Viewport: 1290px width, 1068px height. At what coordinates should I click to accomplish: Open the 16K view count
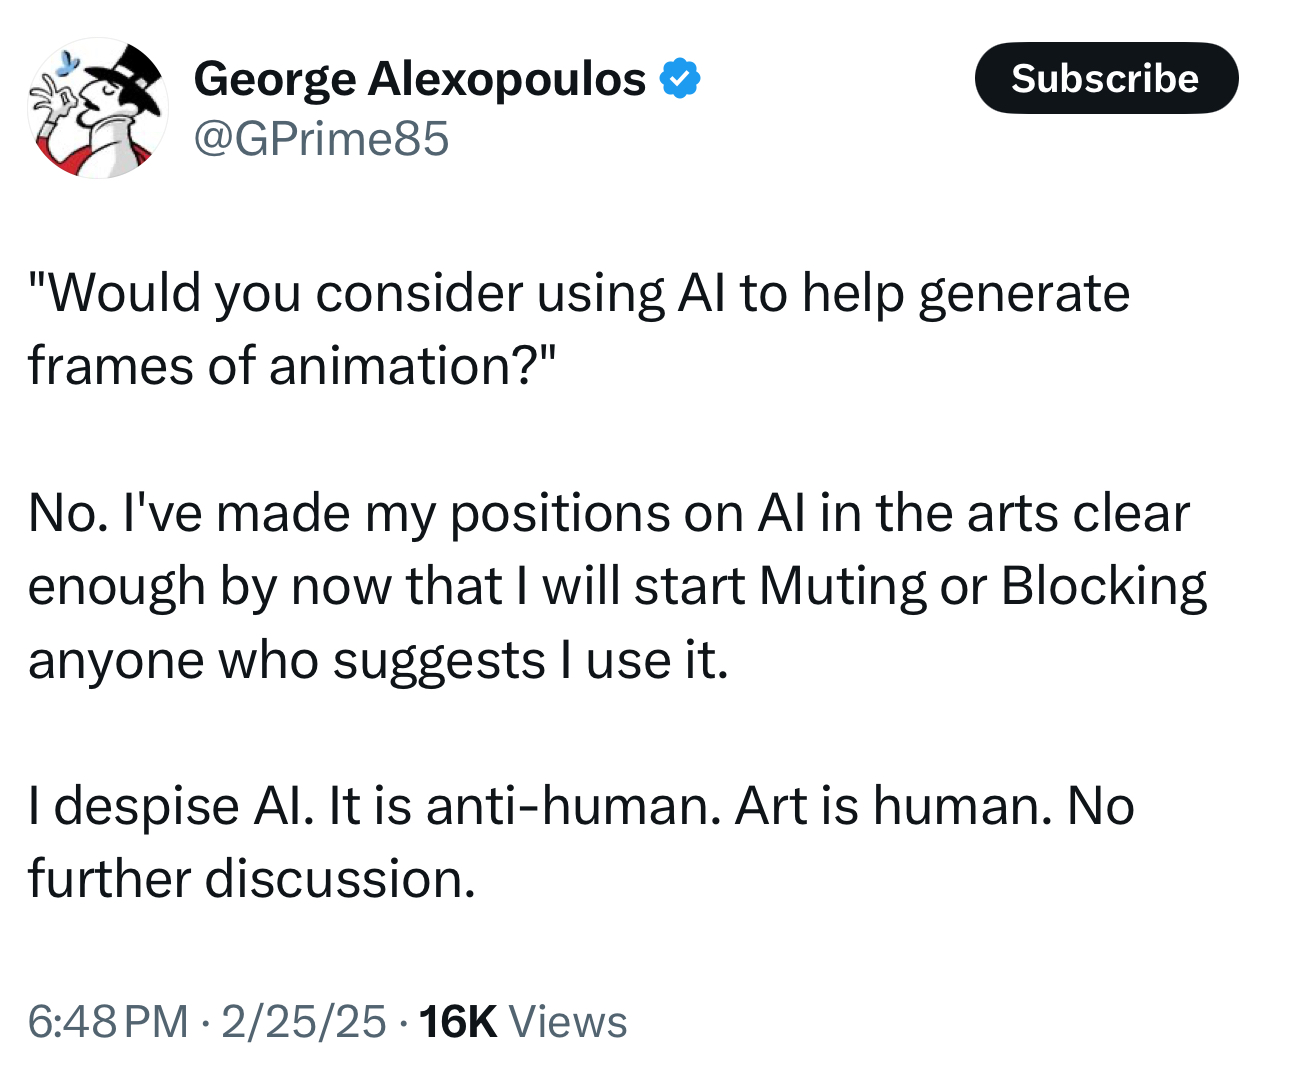458,1021
